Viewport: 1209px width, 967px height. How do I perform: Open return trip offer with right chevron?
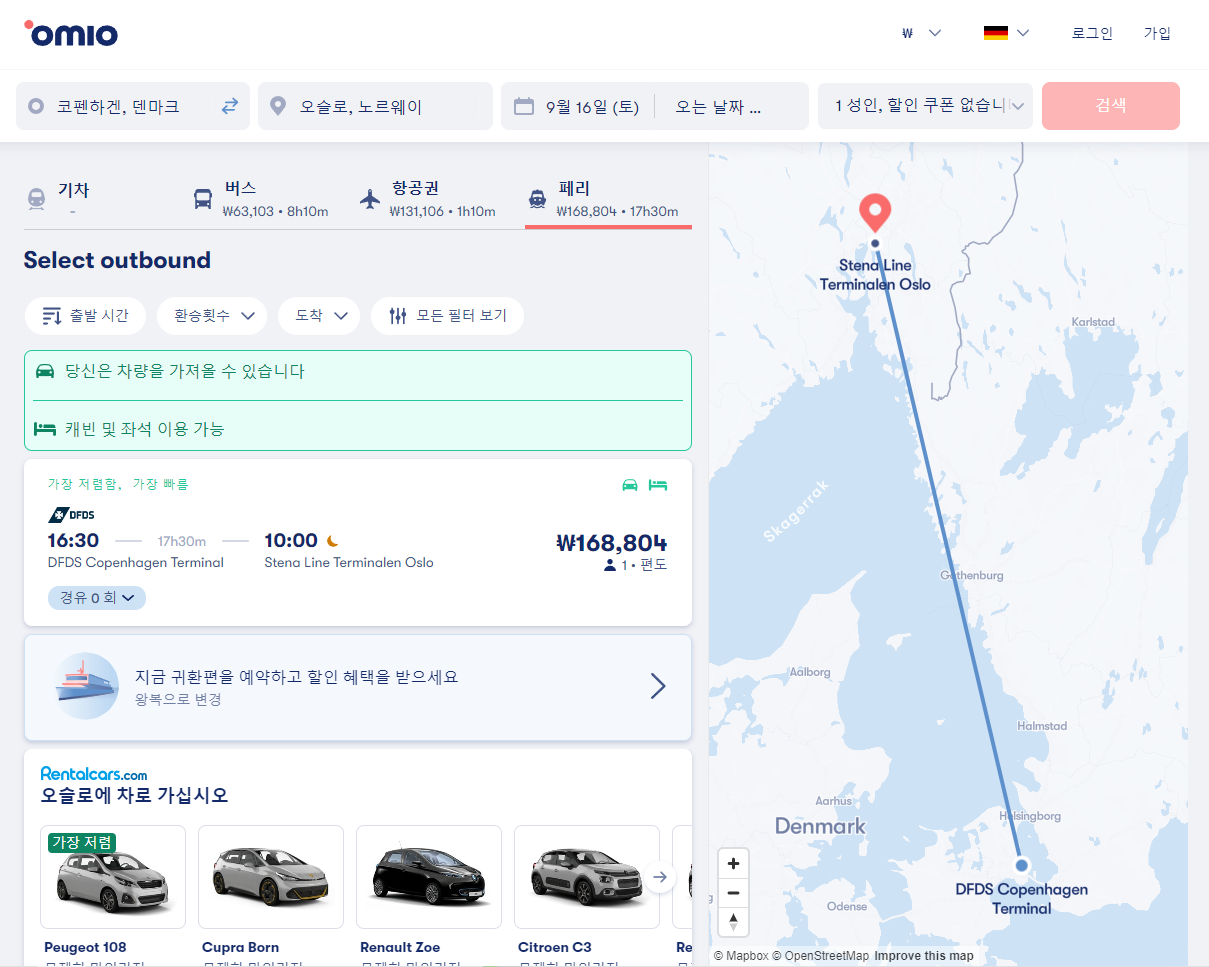click(x=658, y=686)
